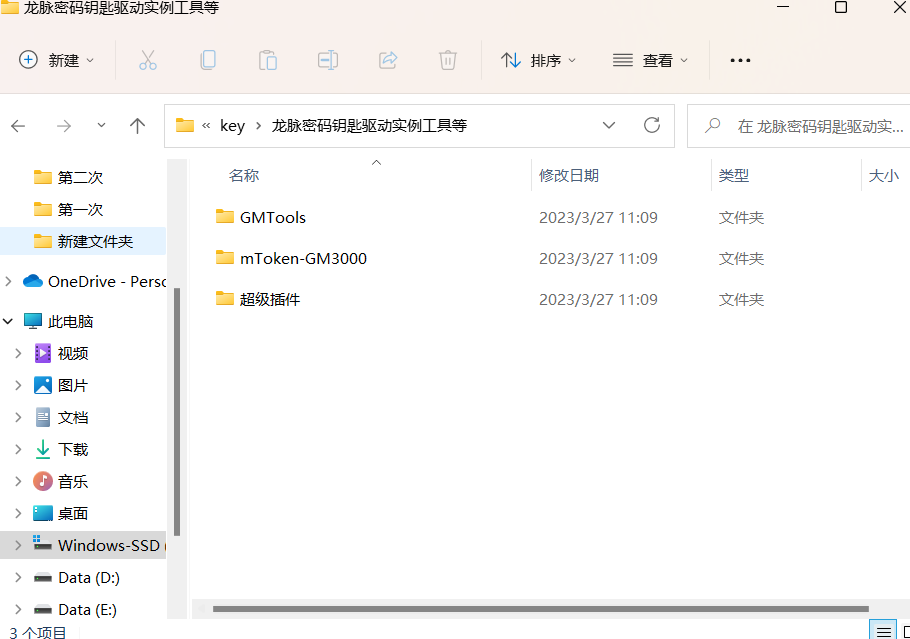
Task: Open 文档 in navigation pane
Action: 73,417
